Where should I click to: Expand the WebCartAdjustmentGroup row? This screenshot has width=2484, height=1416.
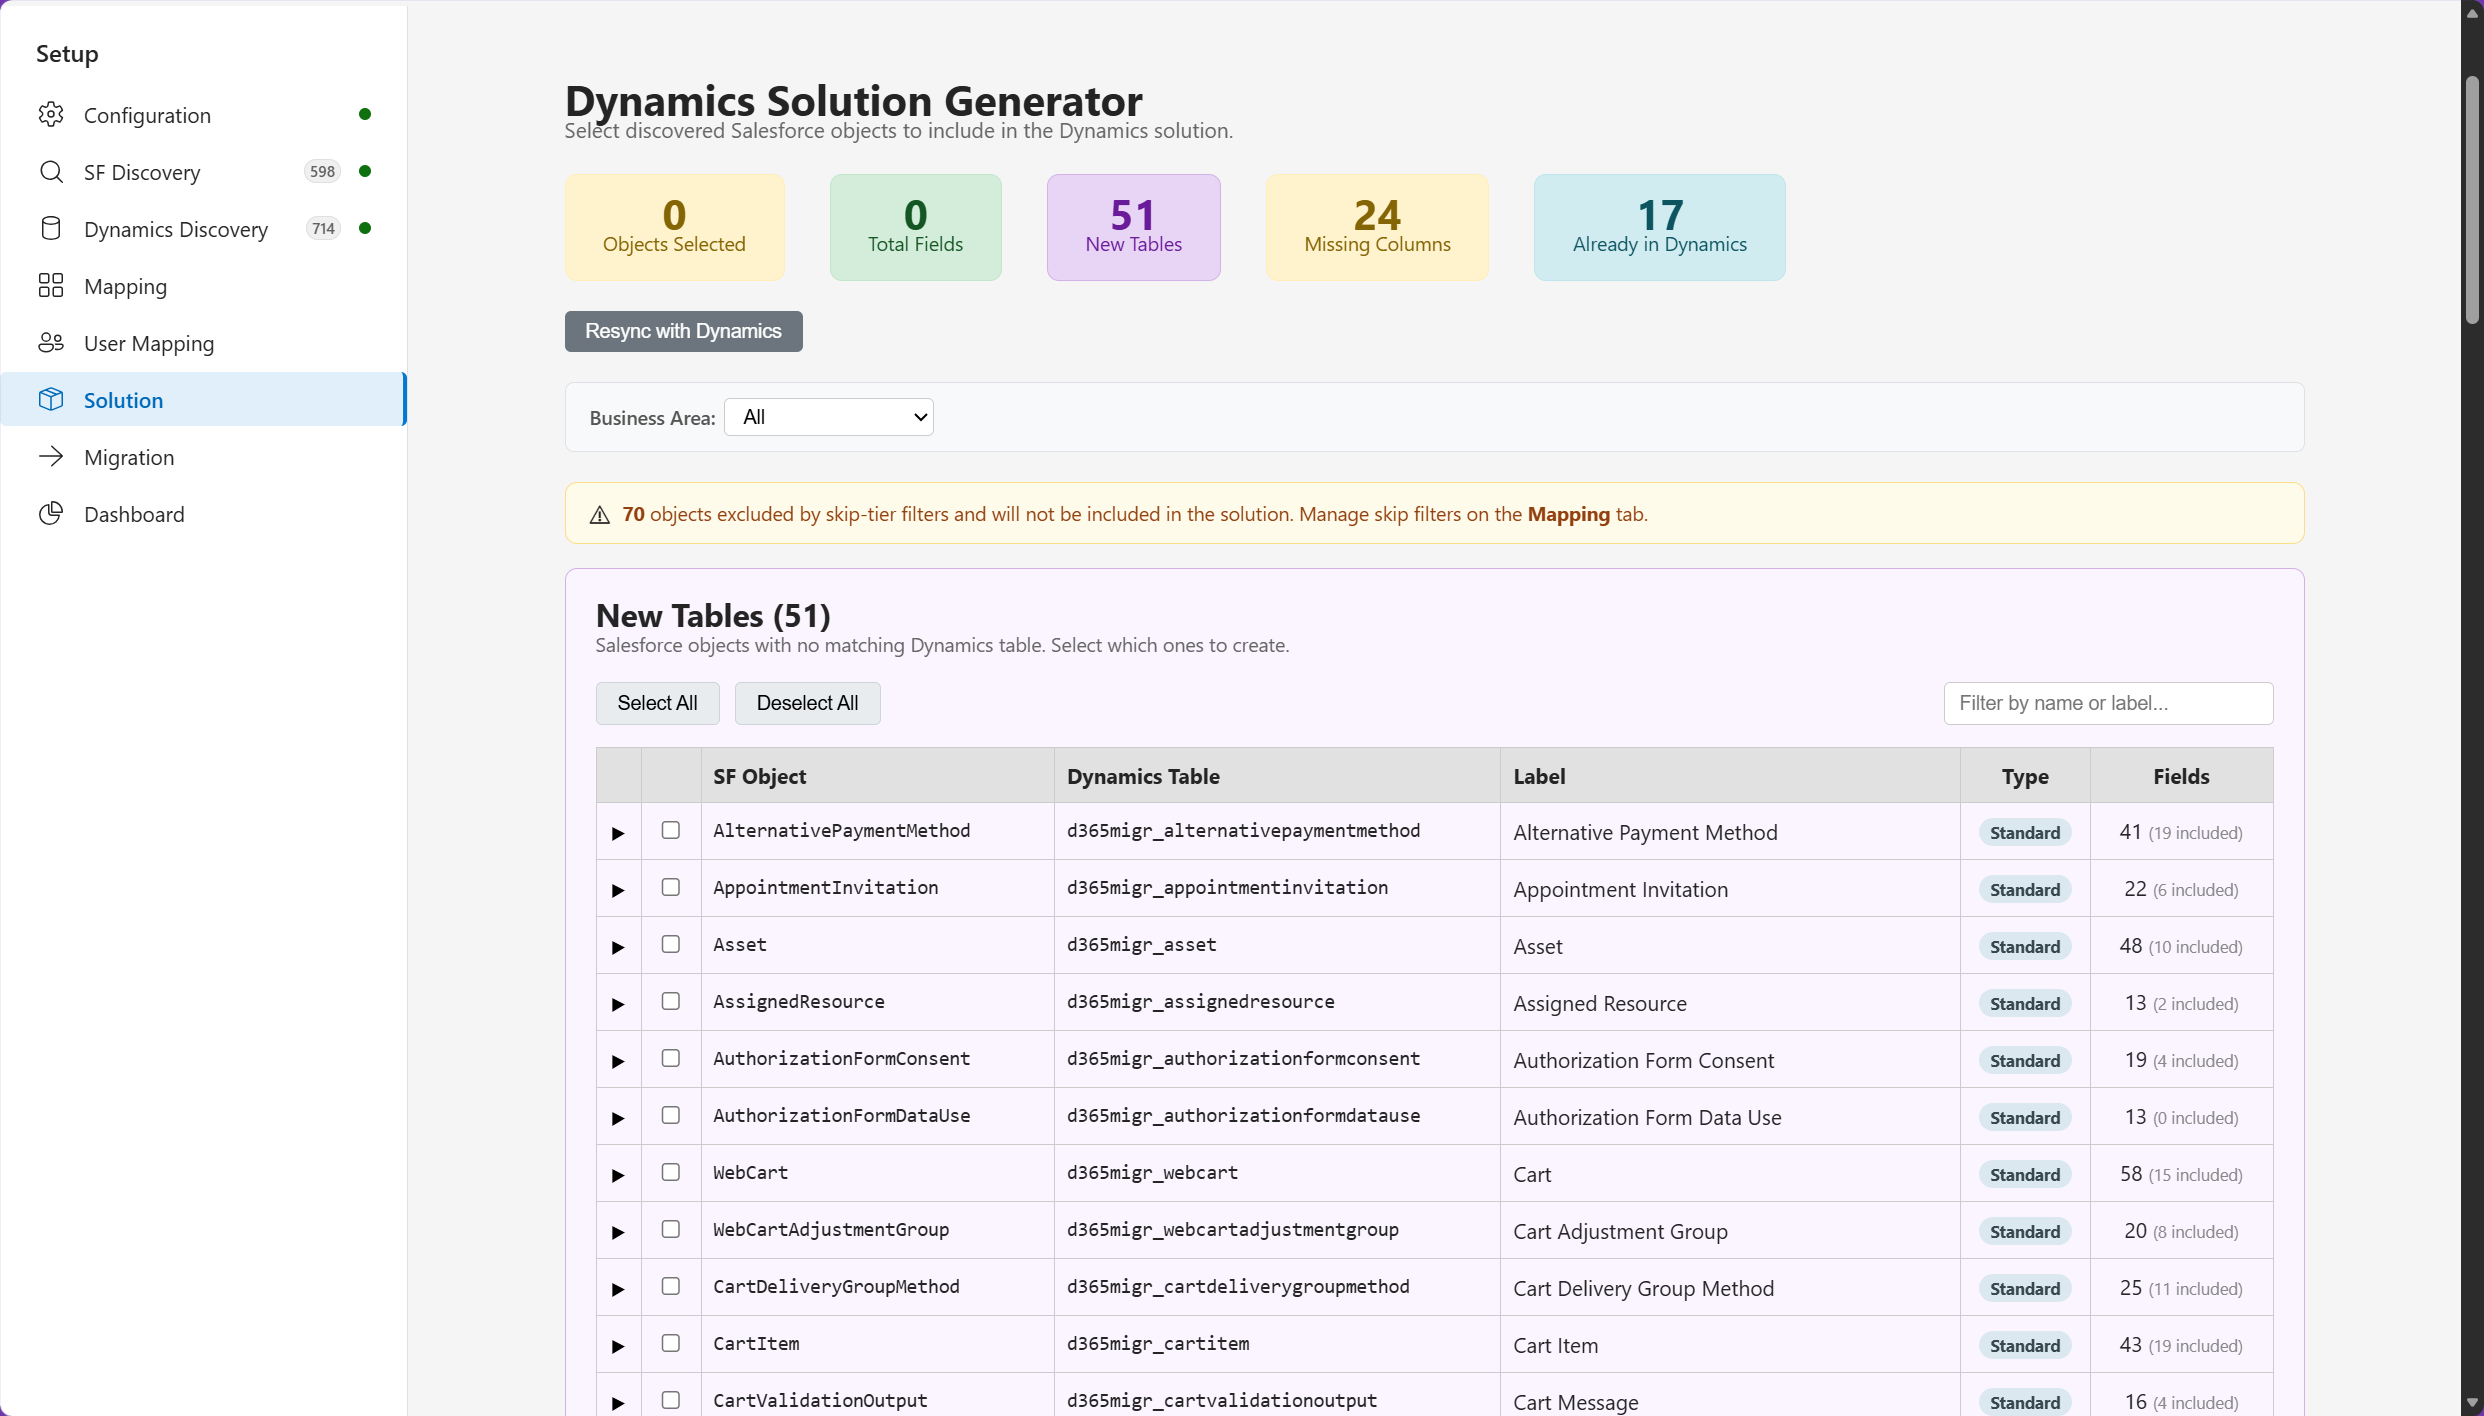click(x=618, y=1232)
